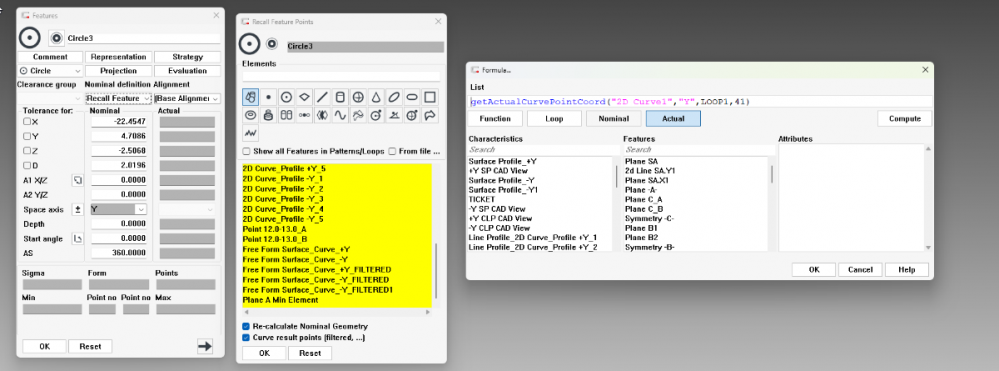Click the formula expression input field
This screenshot has height=371, width=999.
pos(701,101)
